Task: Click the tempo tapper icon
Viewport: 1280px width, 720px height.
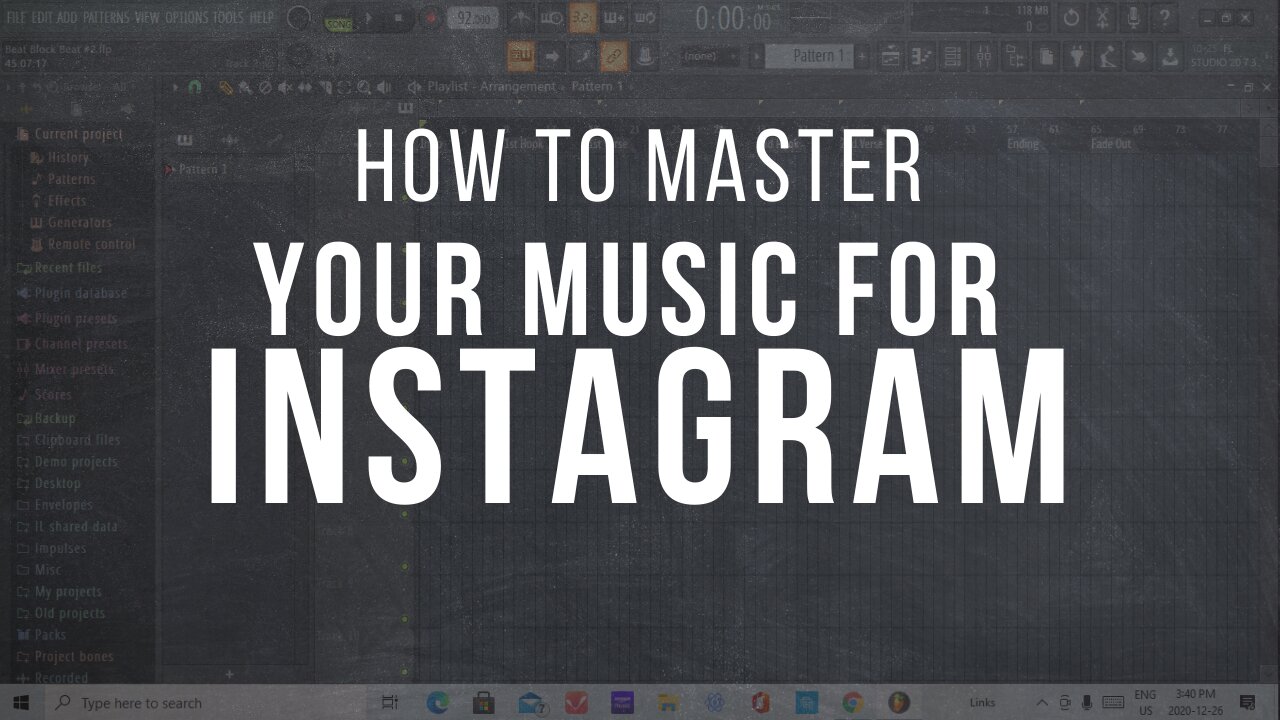Action: click(x=1107, y=56)
